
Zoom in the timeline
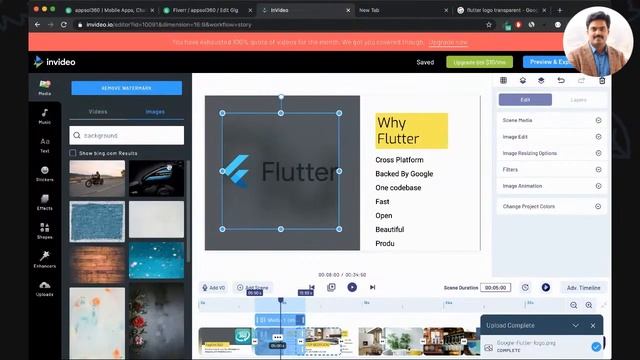[589, 305]
